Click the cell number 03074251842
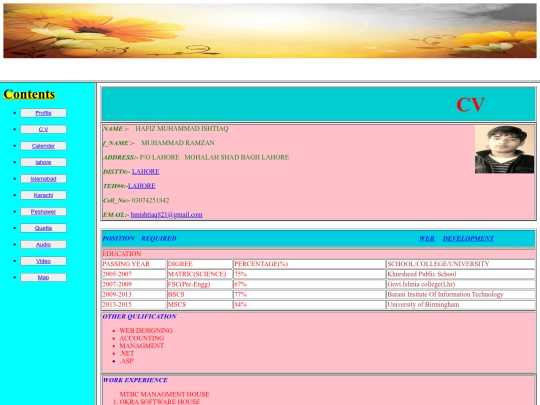 [150, 200]
